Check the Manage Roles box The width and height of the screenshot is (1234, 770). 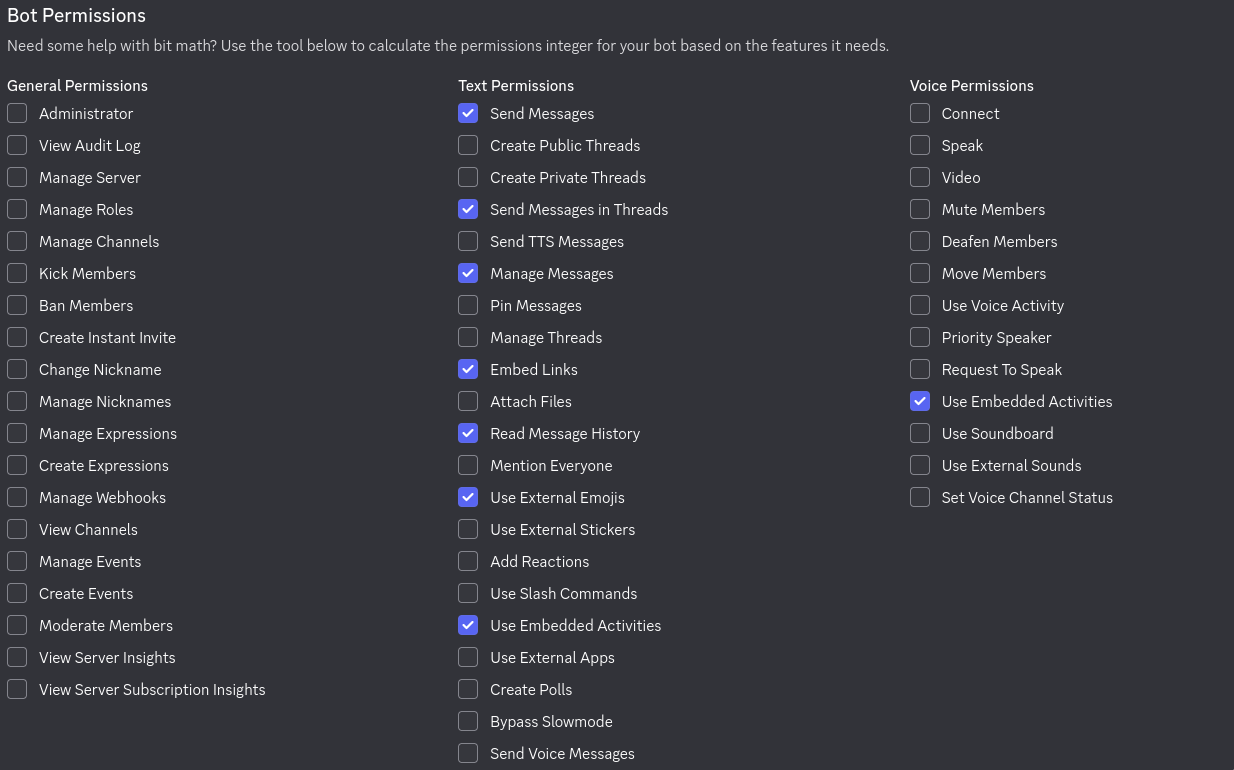coord(17,209)
